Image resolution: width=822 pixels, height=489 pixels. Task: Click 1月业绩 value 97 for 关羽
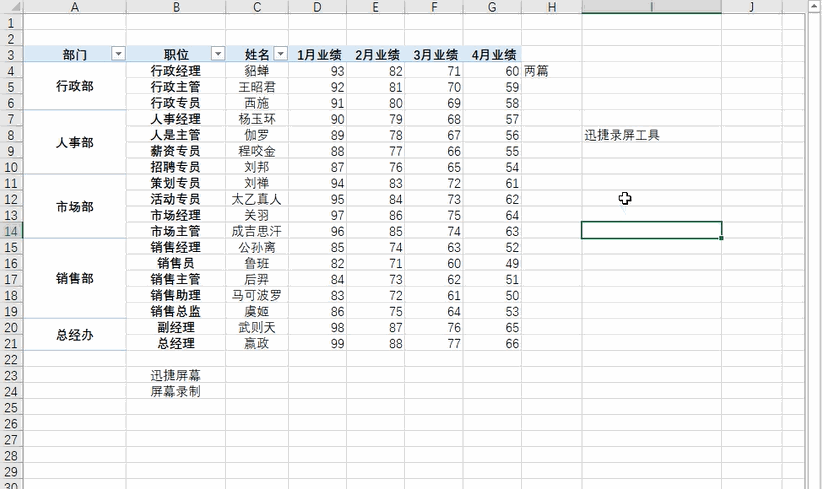point(317,215)
